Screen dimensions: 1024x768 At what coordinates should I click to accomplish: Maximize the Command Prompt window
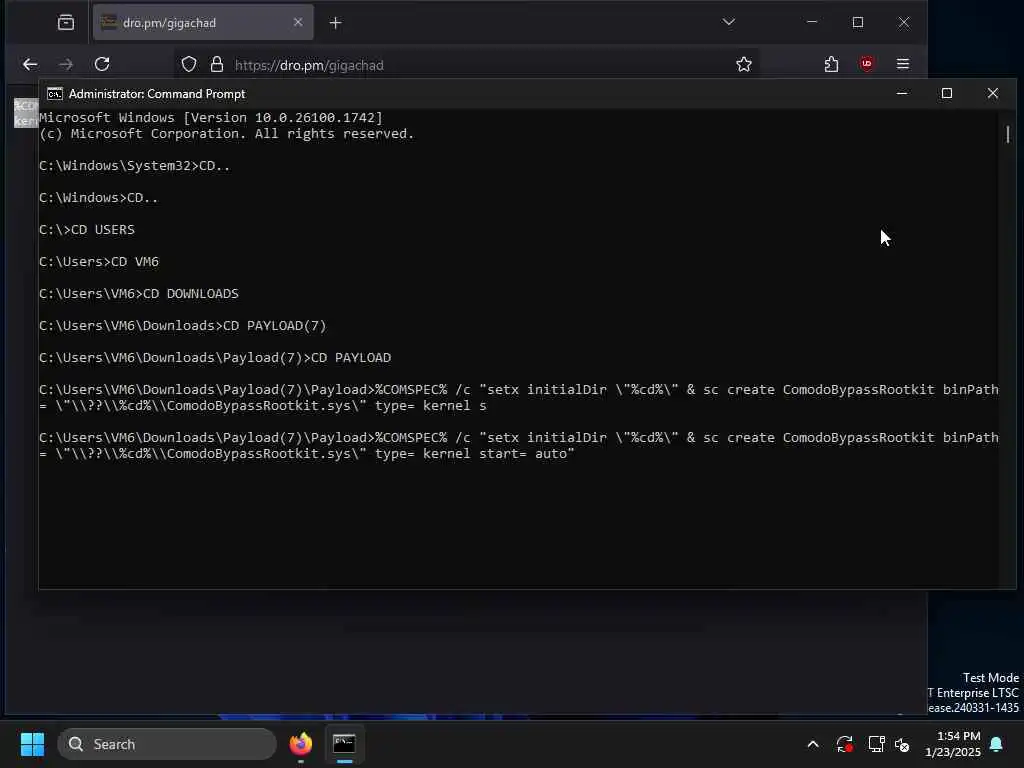(x=946, y=93)
